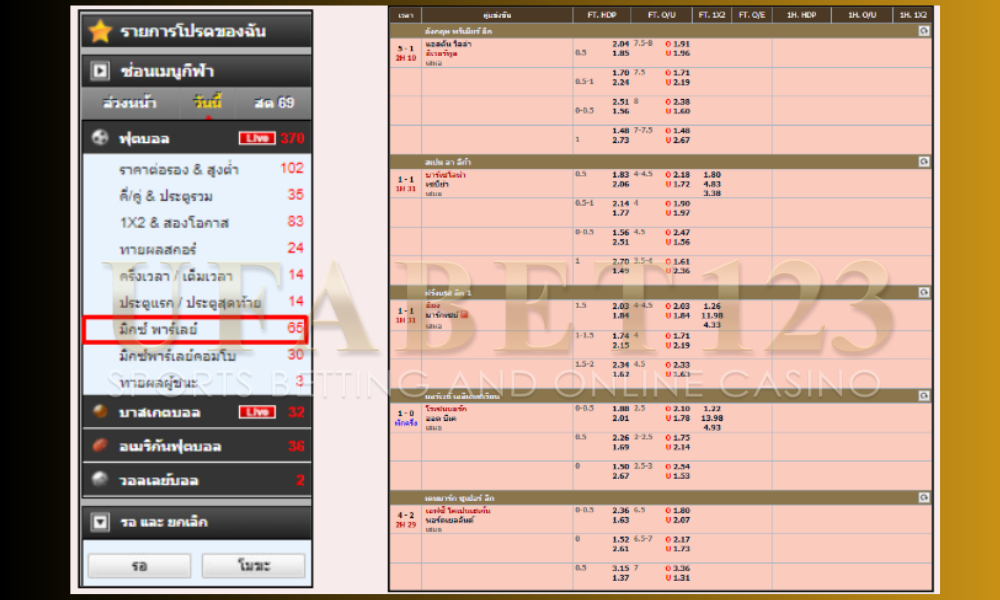Click the โมฆะ button
This screenshot has width=1000, height=600.
click(253, 566)
